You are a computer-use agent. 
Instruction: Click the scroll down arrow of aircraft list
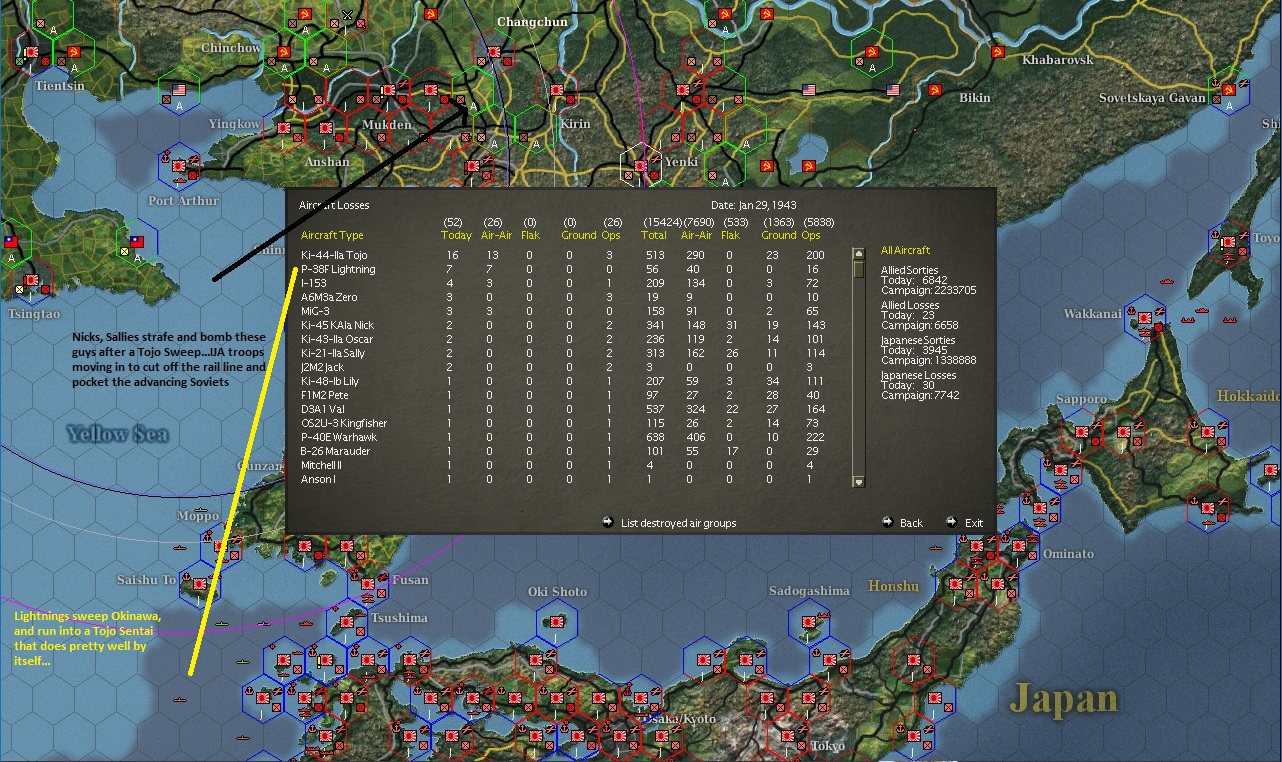pyautogui.click(x=858, y=481)
